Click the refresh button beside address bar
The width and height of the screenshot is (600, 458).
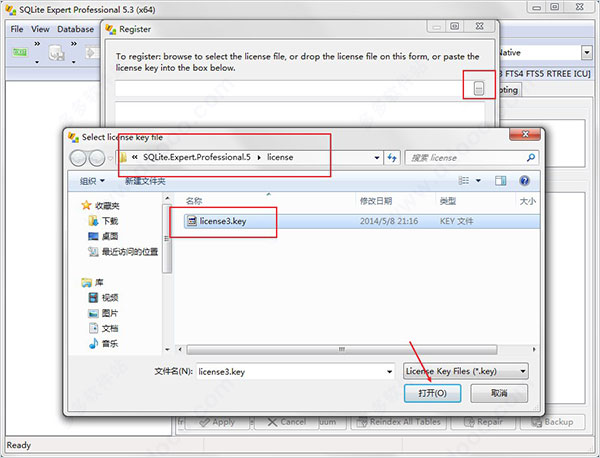[392, 157]
